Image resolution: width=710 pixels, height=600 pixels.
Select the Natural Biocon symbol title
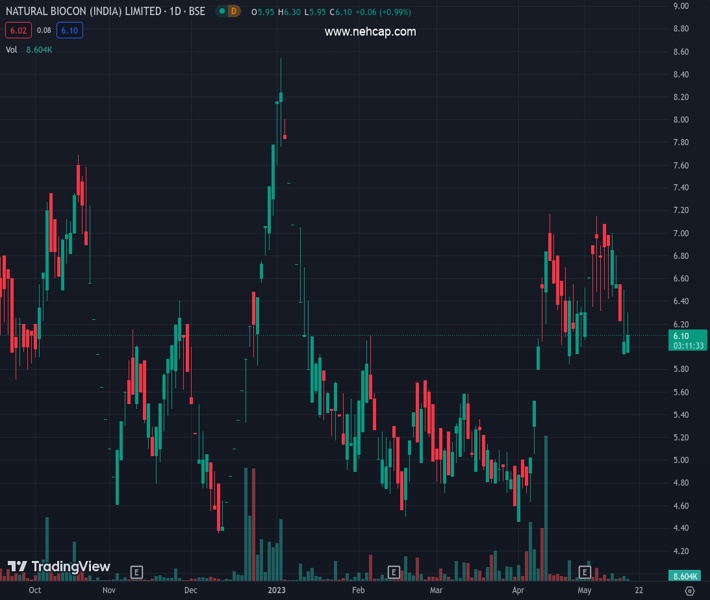(x=104, y=11)
